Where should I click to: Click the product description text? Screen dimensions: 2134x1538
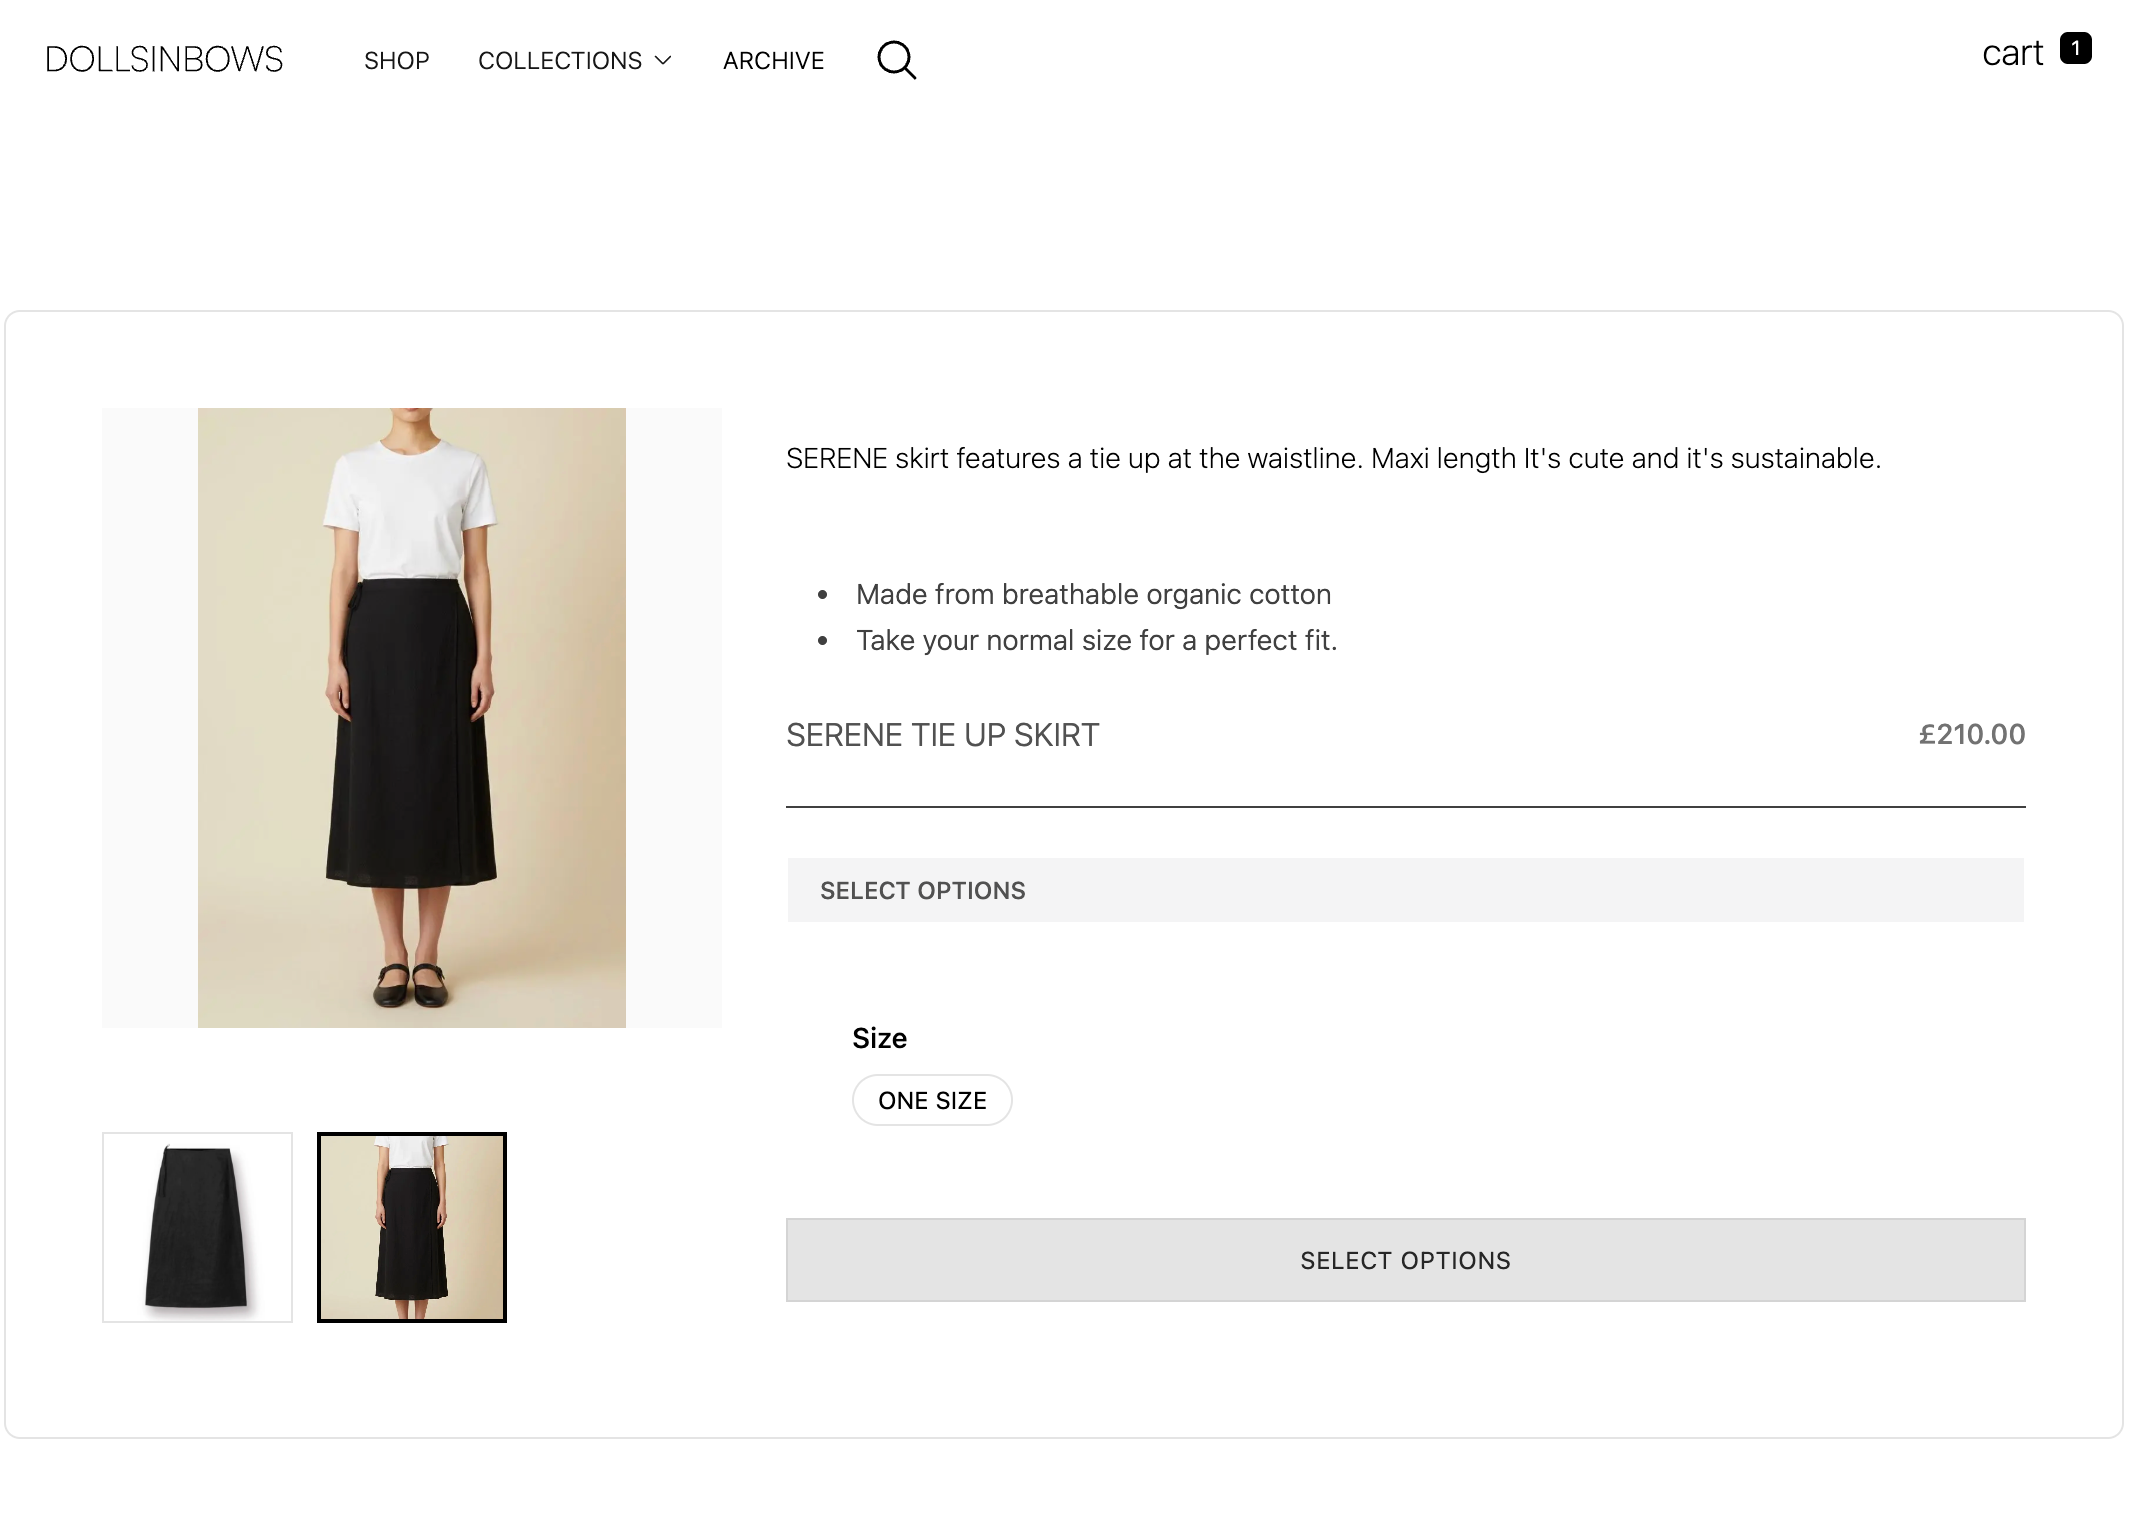(x=1330, y=458)
